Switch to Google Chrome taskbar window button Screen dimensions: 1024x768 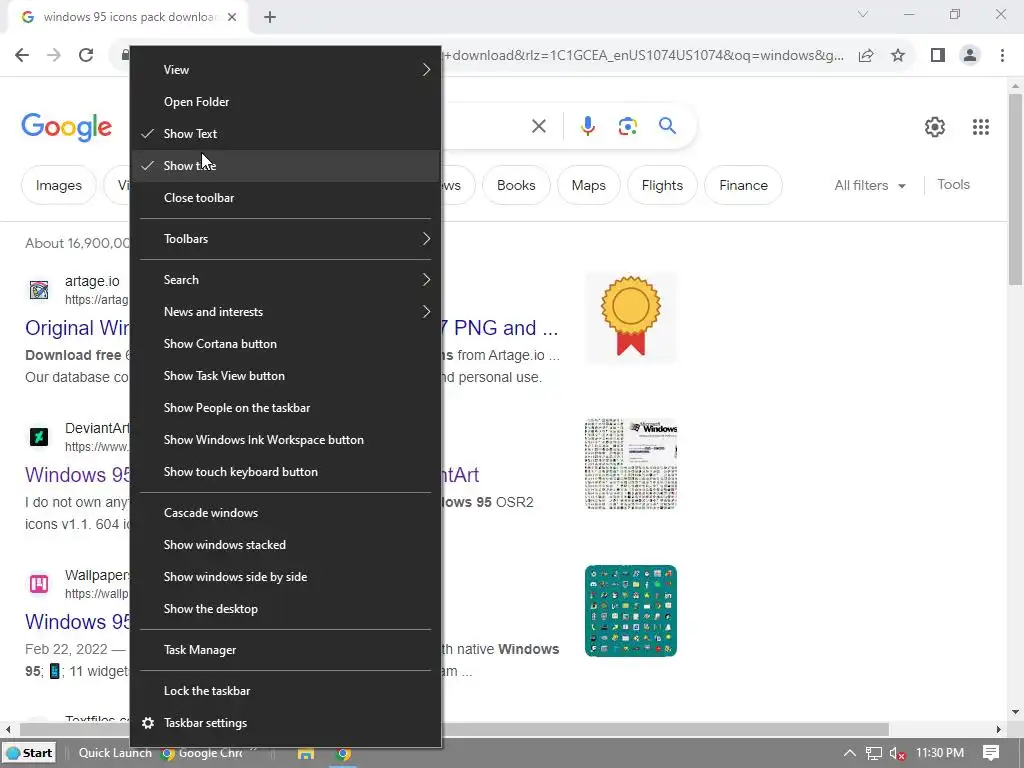pos(202,753)
